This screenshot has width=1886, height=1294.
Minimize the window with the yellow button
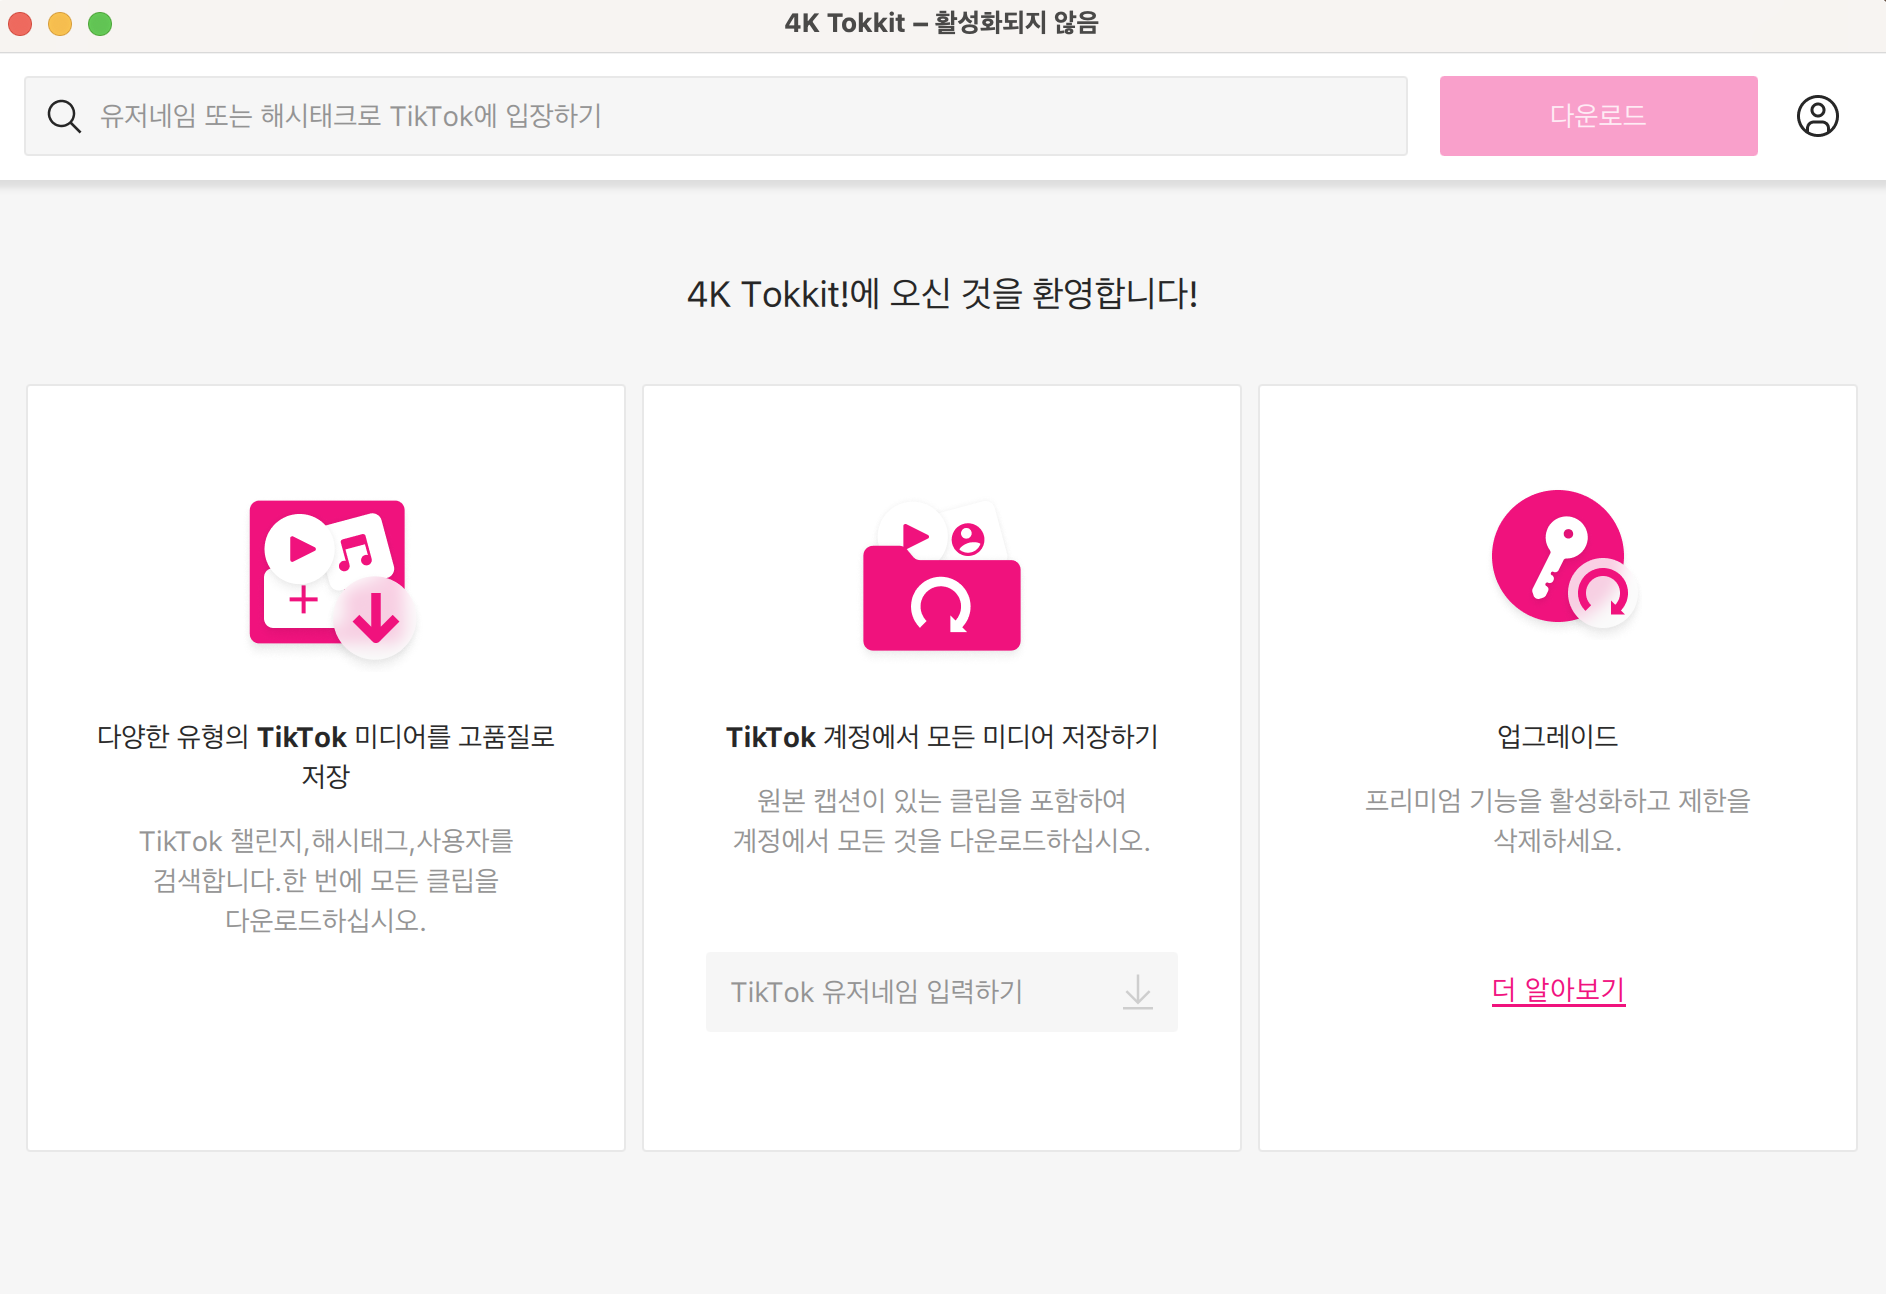click(60, 23)
